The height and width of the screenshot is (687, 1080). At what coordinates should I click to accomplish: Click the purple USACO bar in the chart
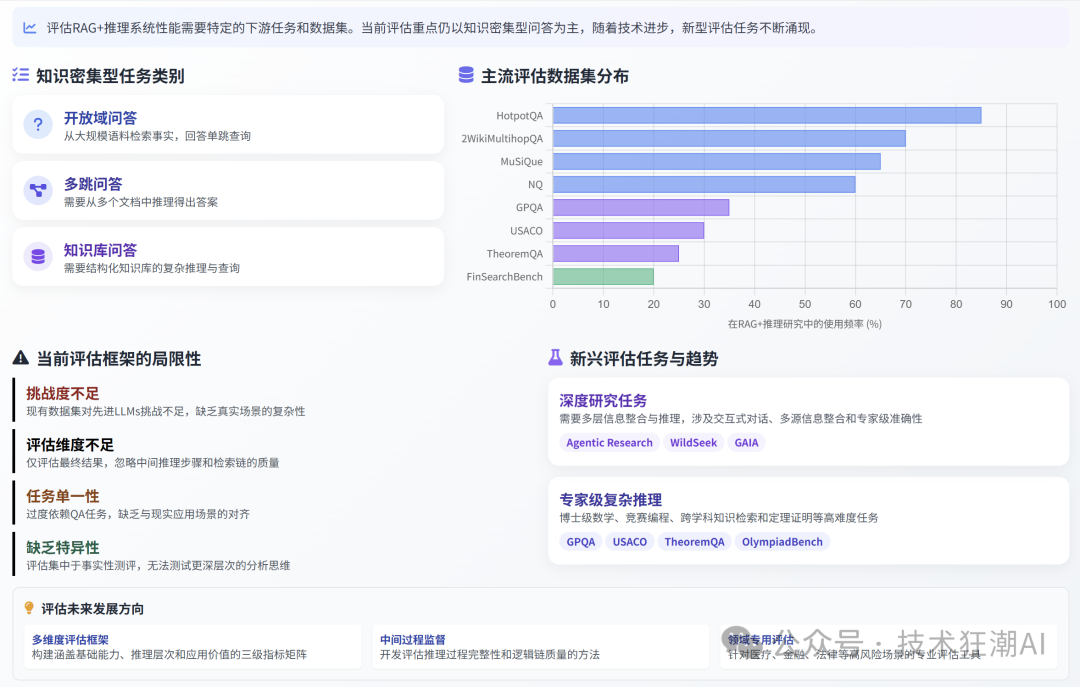click(x=628, y=230)
